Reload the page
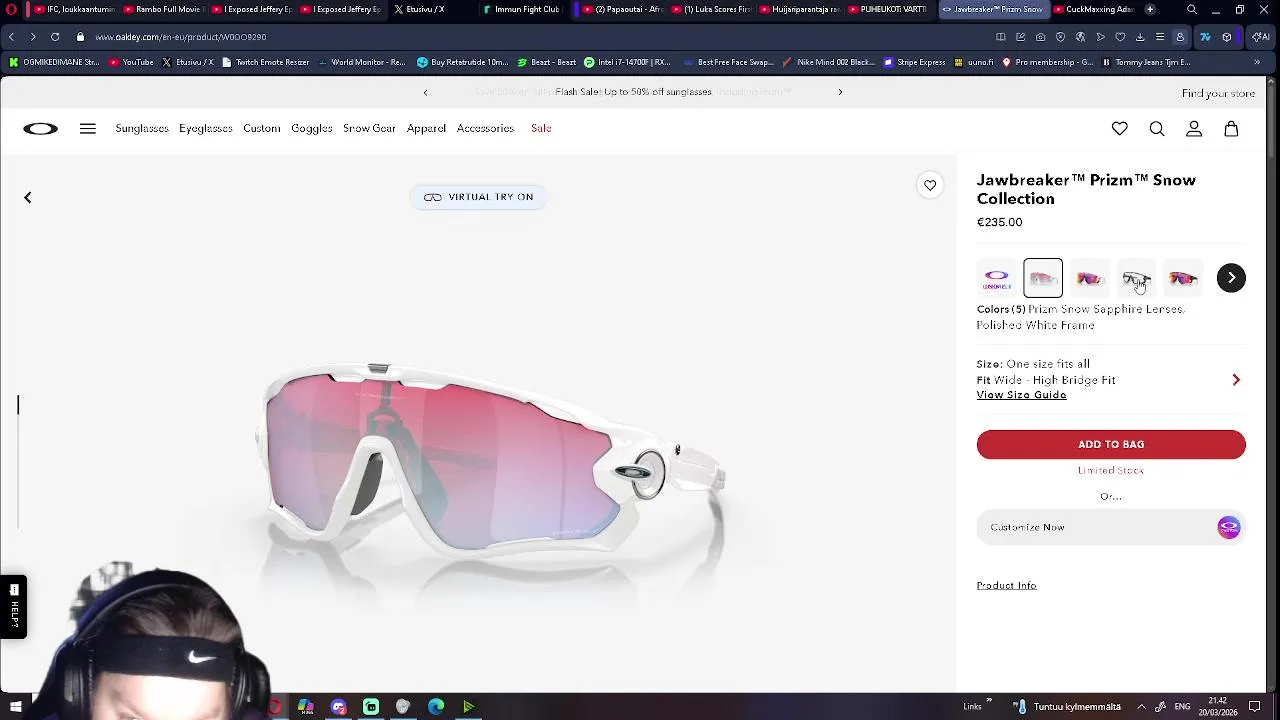The height and width of the screenshot is (720, 1280). [55, 37]
